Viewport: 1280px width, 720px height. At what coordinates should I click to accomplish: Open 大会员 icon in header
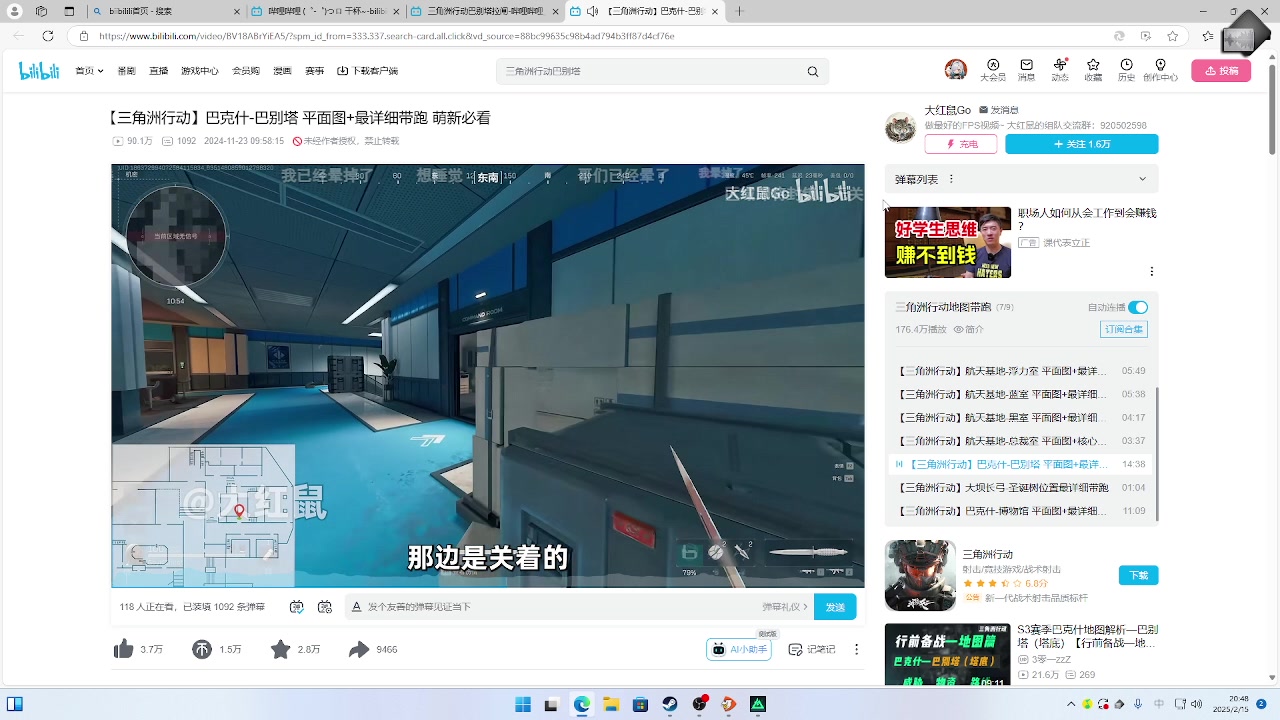(993, 69)
